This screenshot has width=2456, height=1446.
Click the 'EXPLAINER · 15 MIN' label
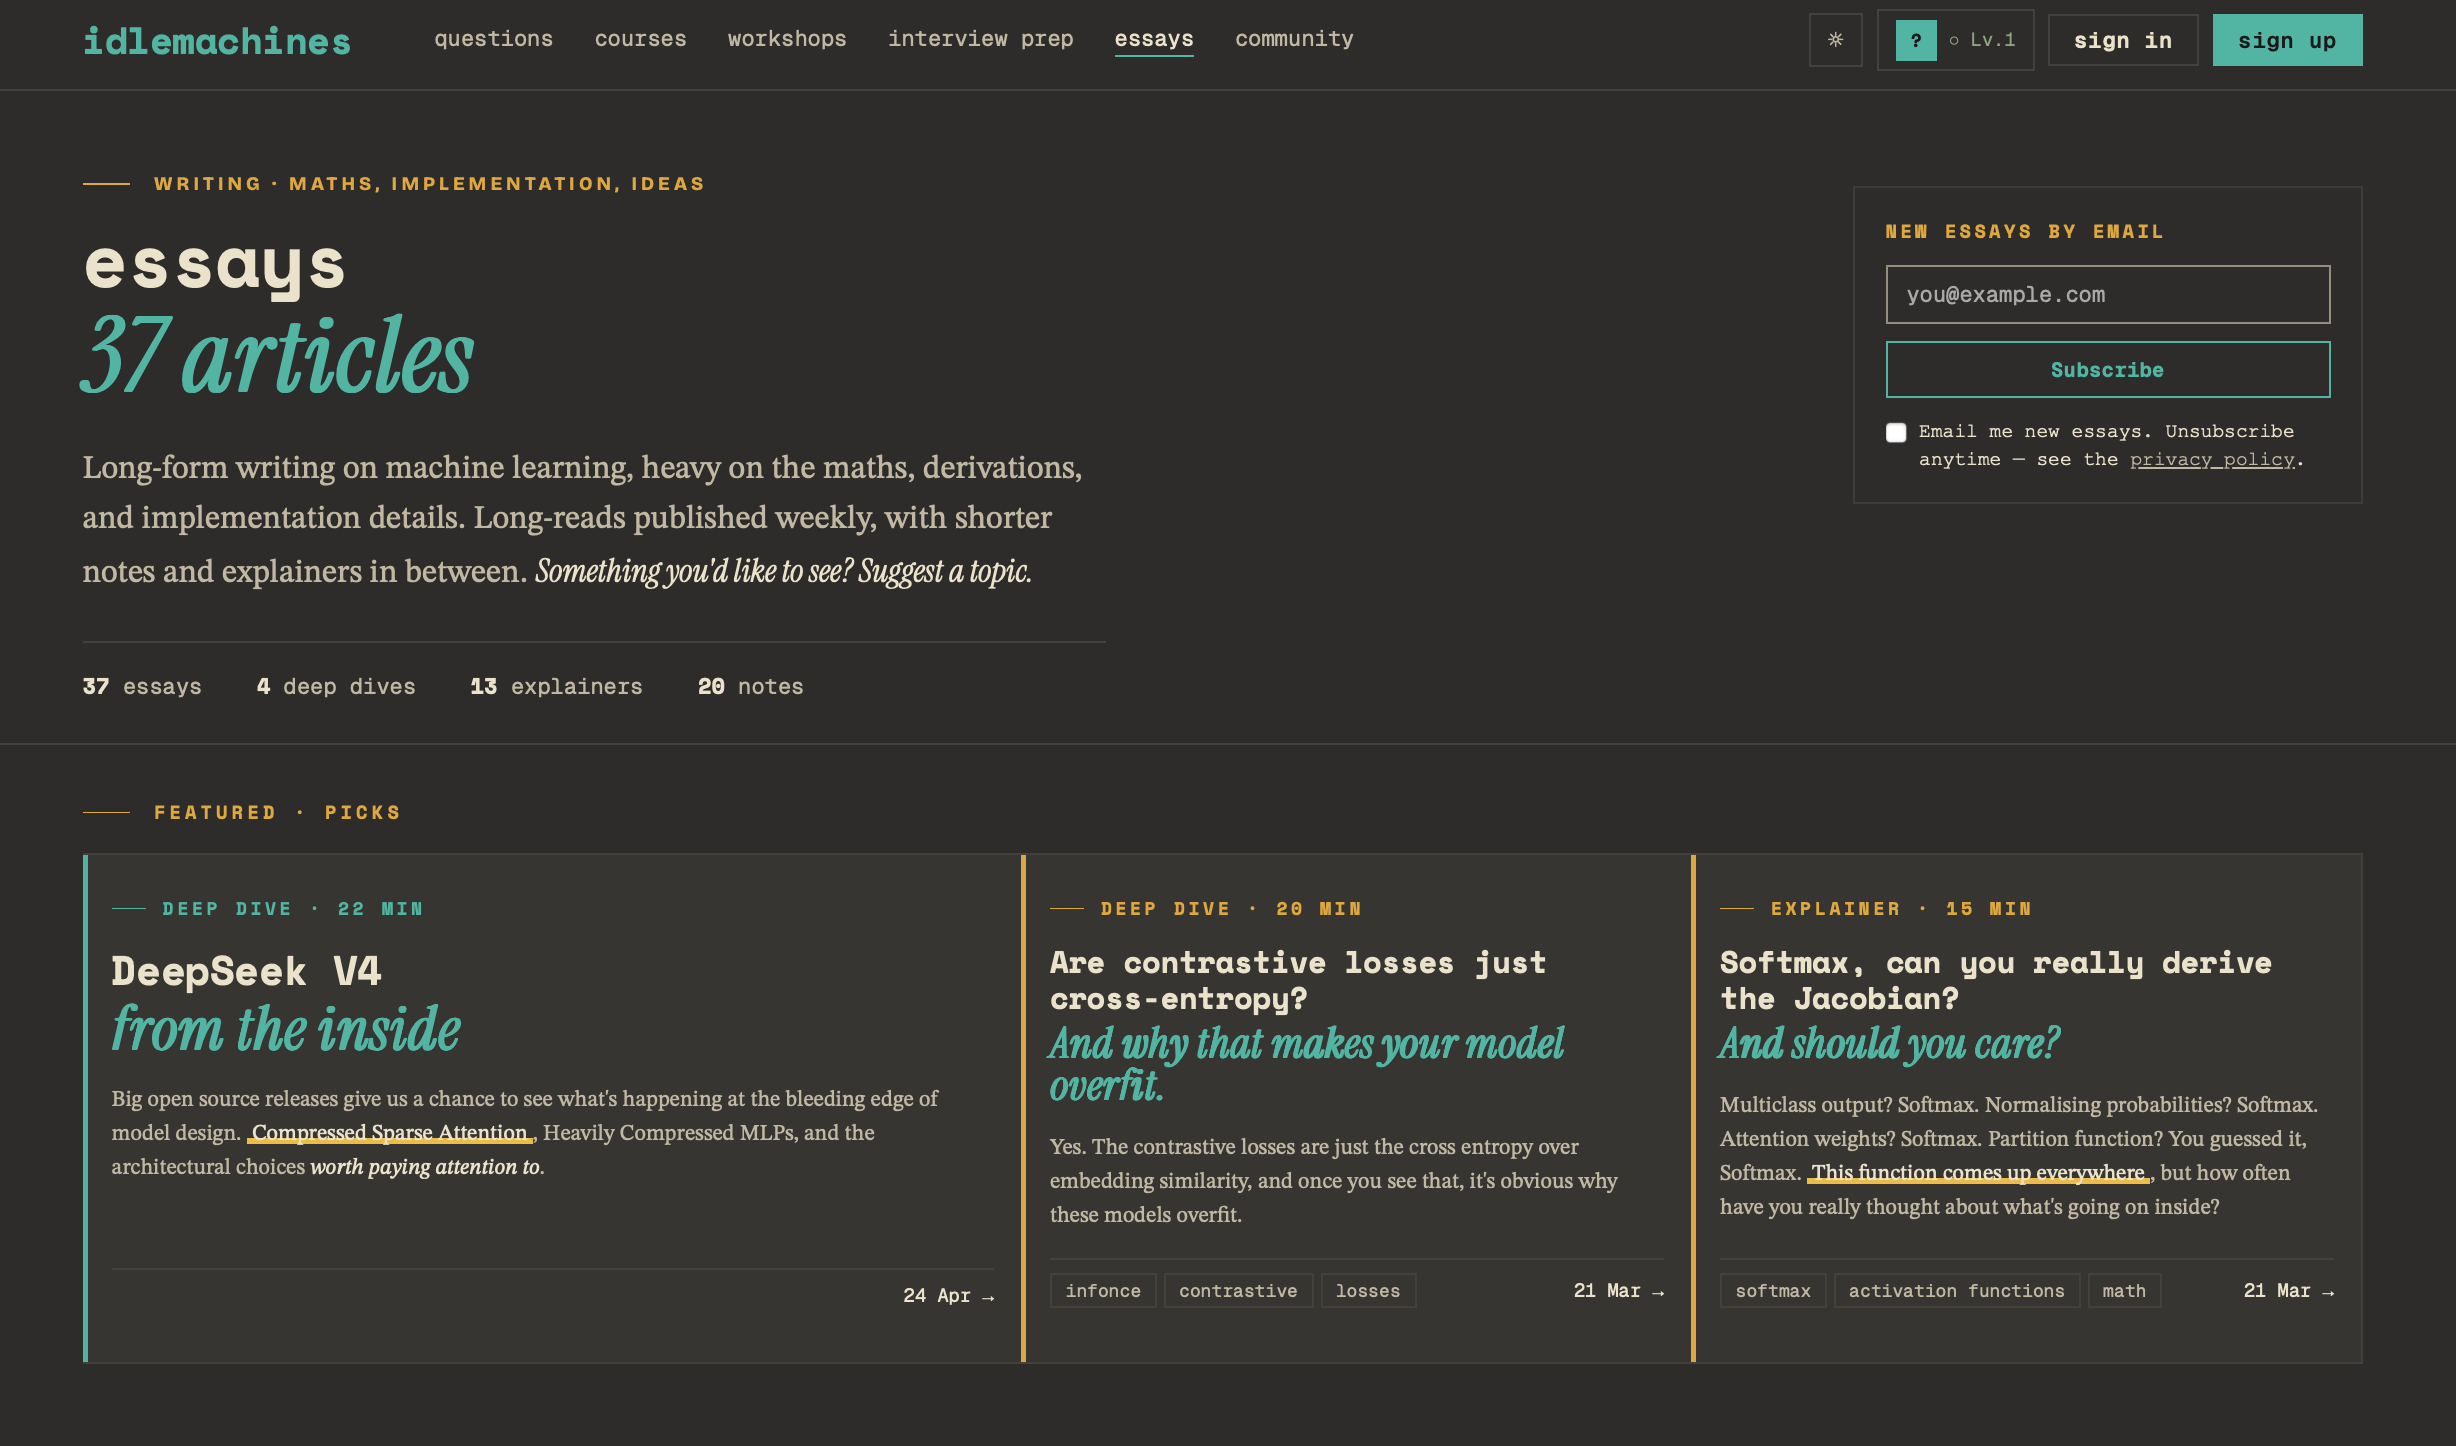(1901, 909)
